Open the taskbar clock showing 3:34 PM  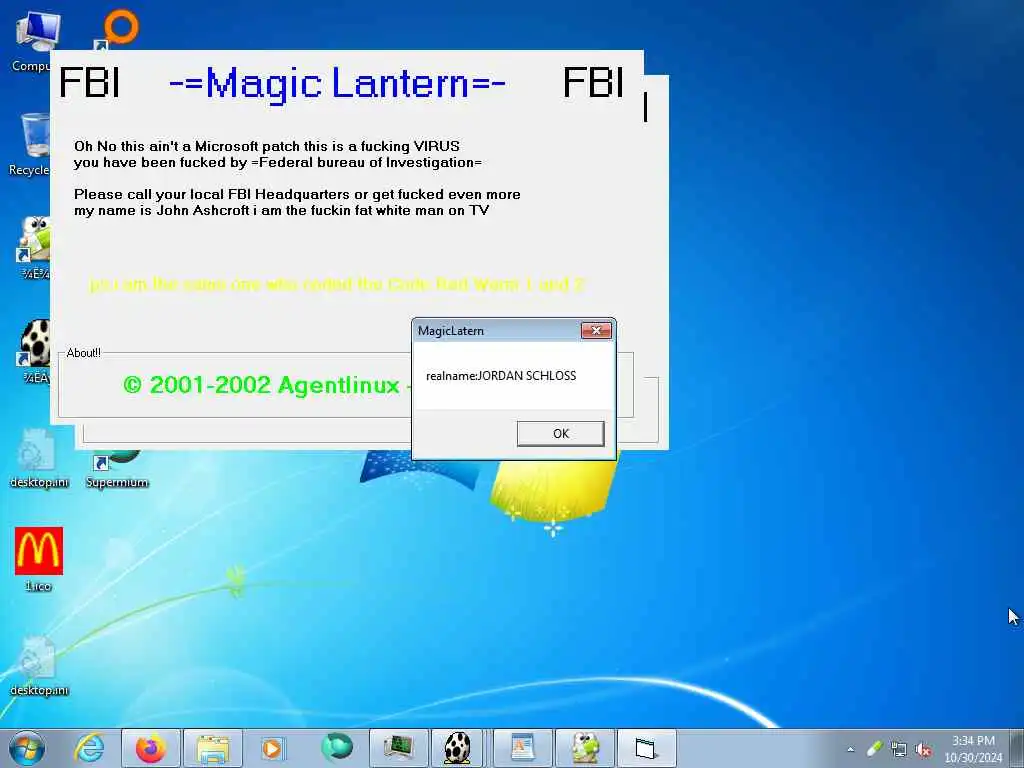coord(973,749)
